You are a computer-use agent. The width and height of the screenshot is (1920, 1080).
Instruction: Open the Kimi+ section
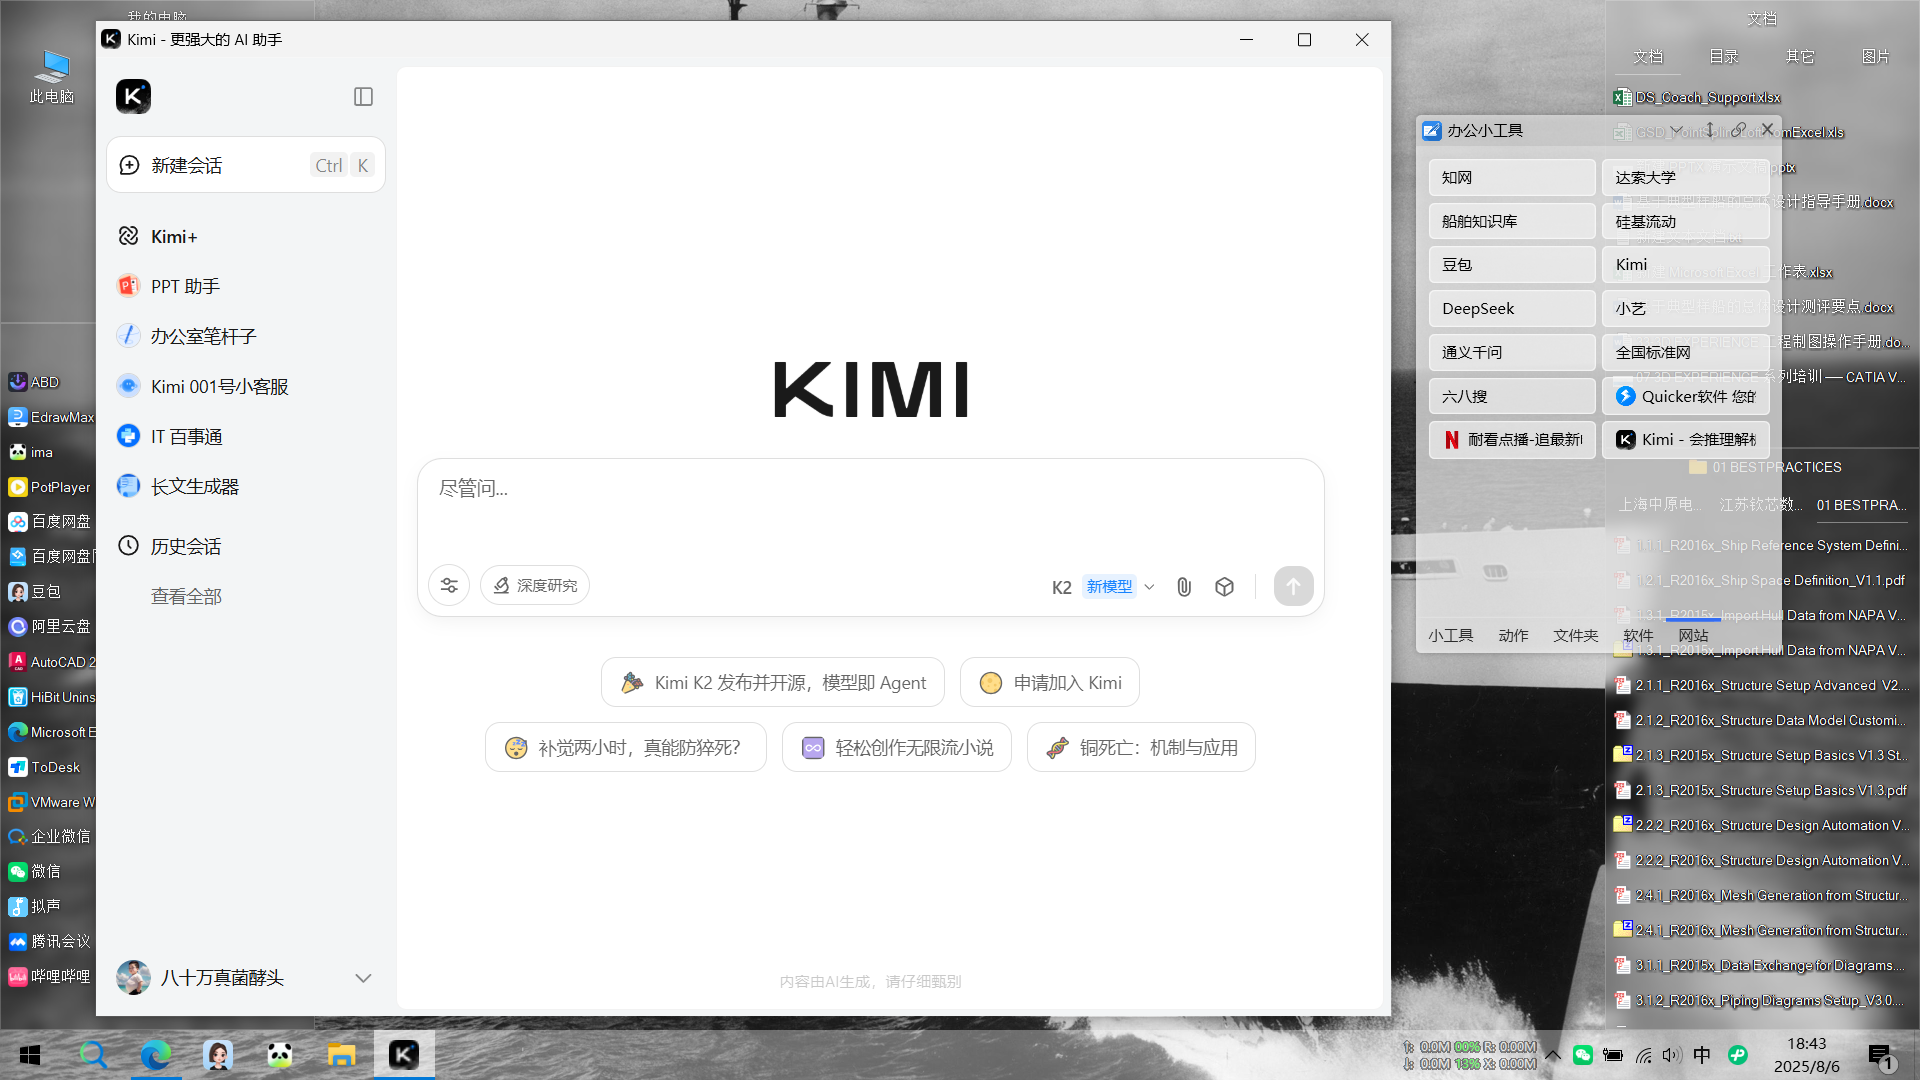pyautogui.click(x=174, y=236)
